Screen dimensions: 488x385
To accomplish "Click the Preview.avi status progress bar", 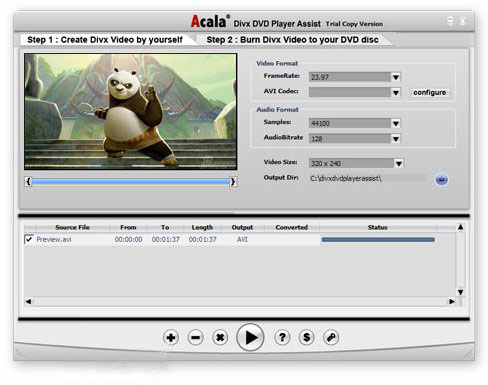I will point(378,239).
